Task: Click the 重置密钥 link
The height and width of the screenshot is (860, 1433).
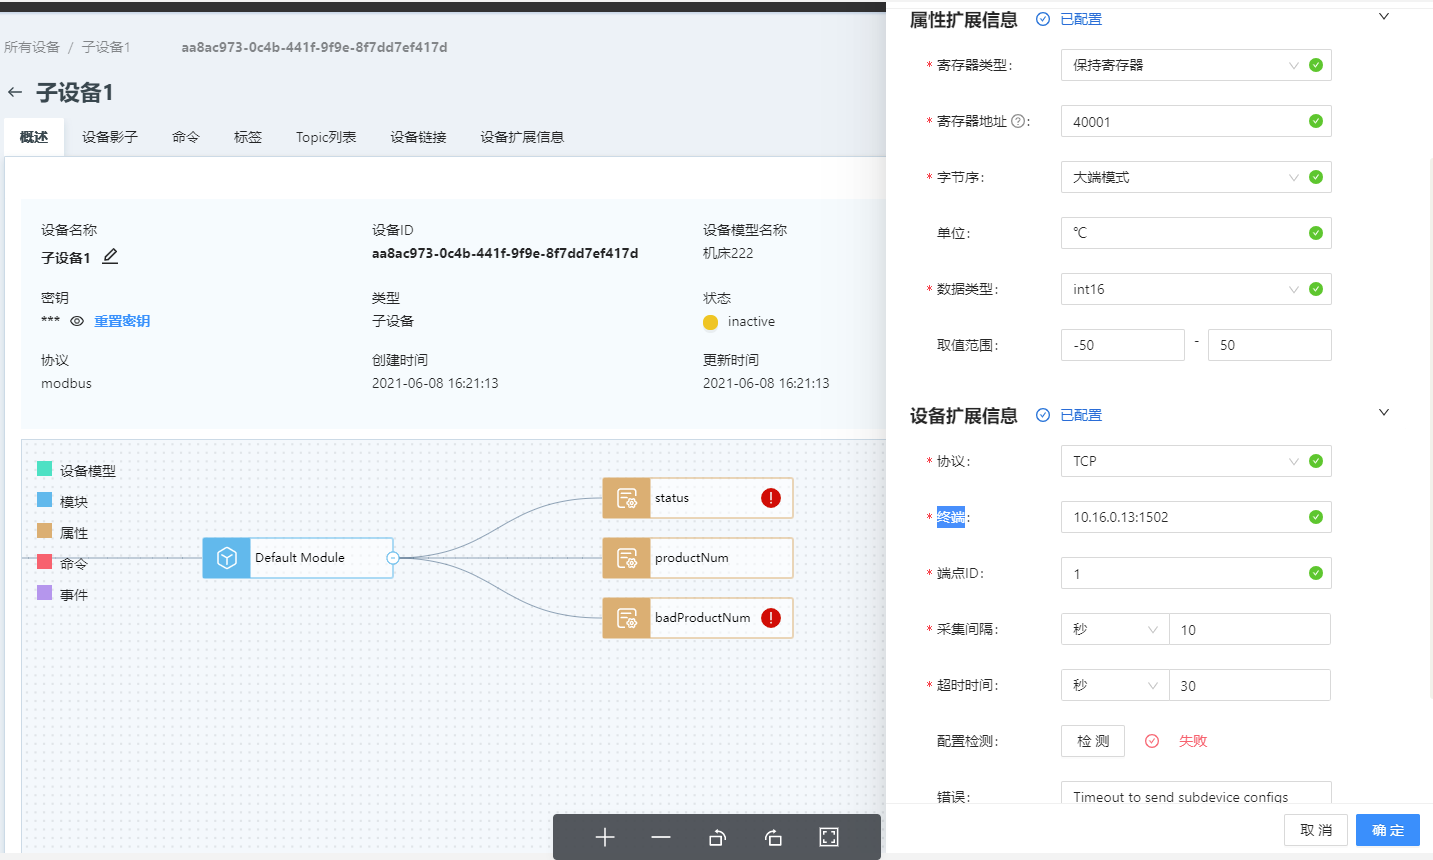Action: click(122, 321)
